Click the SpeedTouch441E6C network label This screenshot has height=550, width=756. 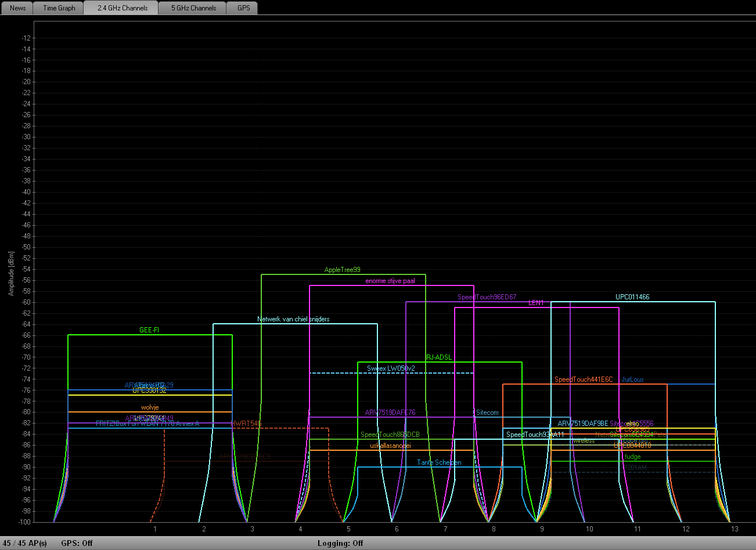pos(585,380)
